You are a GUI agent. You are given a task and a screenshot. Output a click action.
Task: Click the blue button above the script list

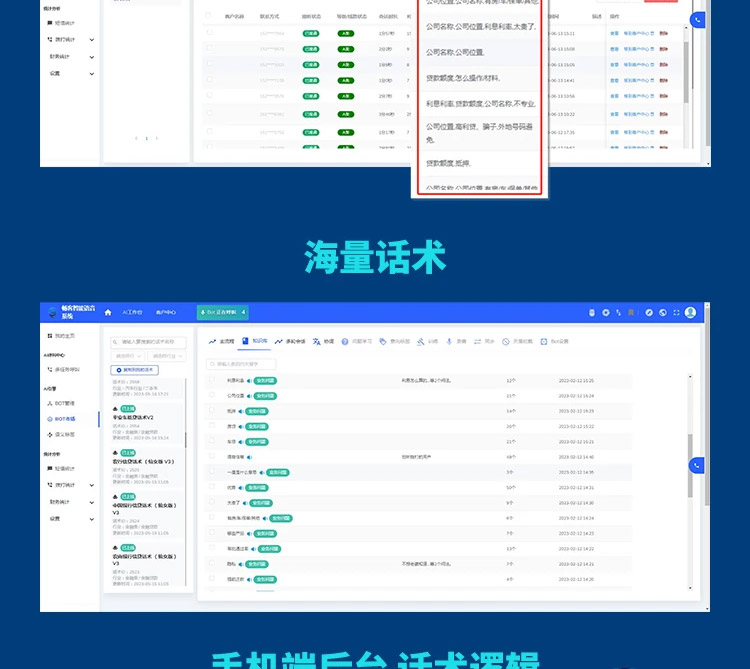(x=135, y=370)
